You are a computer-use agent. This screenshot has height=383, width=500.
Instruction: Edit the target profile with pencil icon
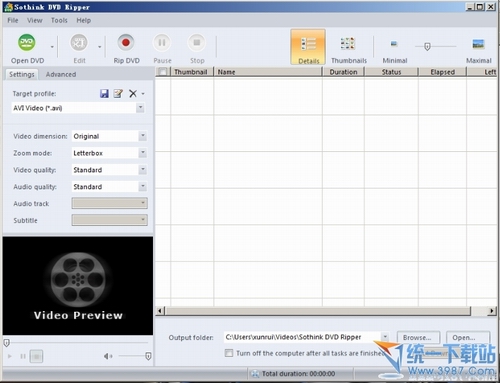[118, 94]
